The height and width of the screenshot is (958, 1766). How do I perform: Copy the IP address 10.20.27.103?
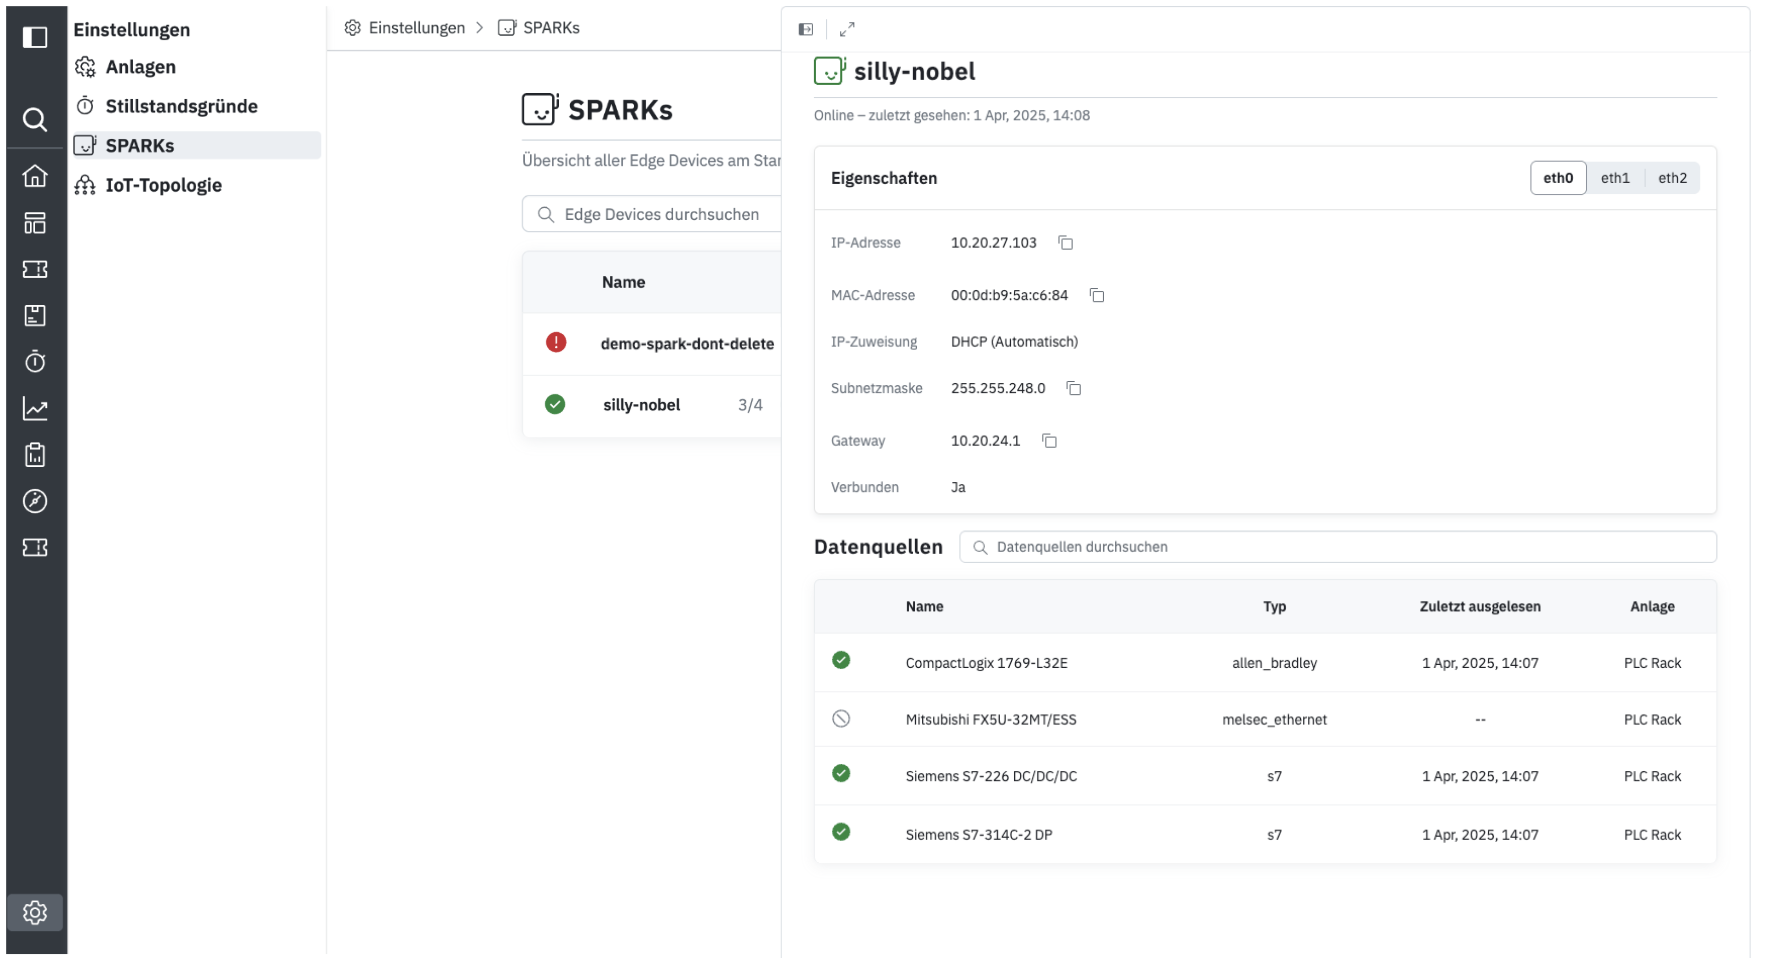[1065, 243]
